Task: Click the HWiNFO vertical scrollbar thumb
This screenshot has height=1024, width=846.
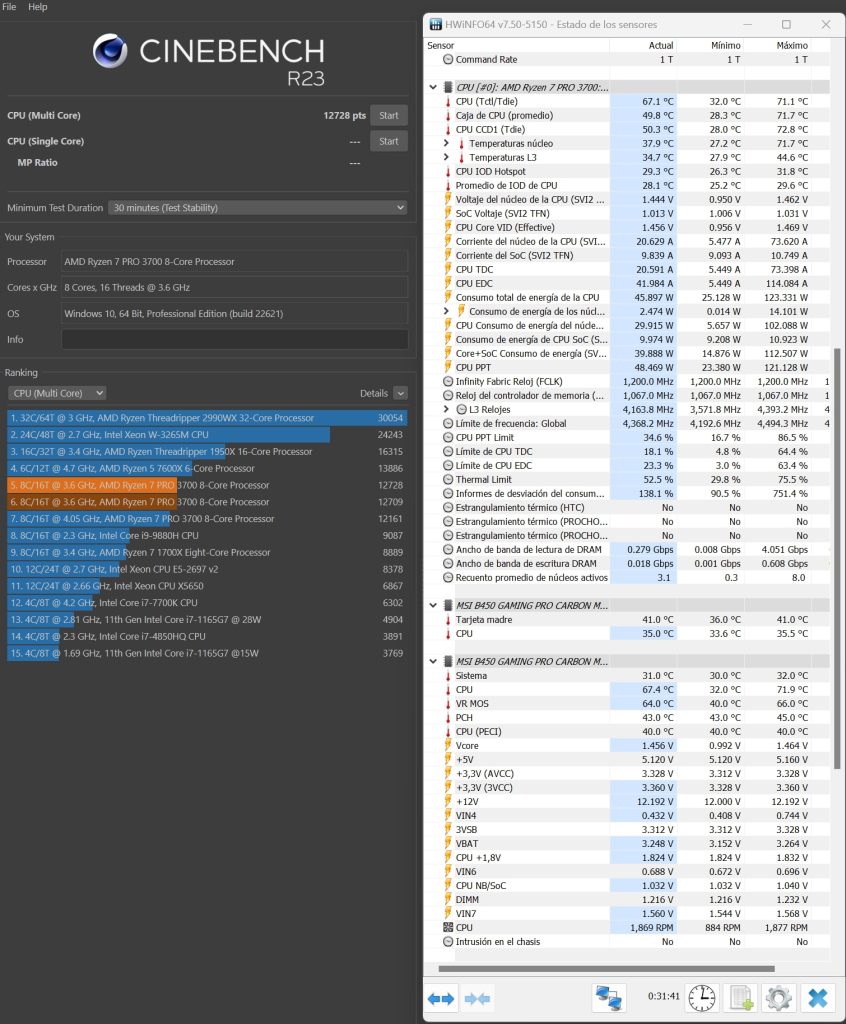Action: tap(837, 559)
